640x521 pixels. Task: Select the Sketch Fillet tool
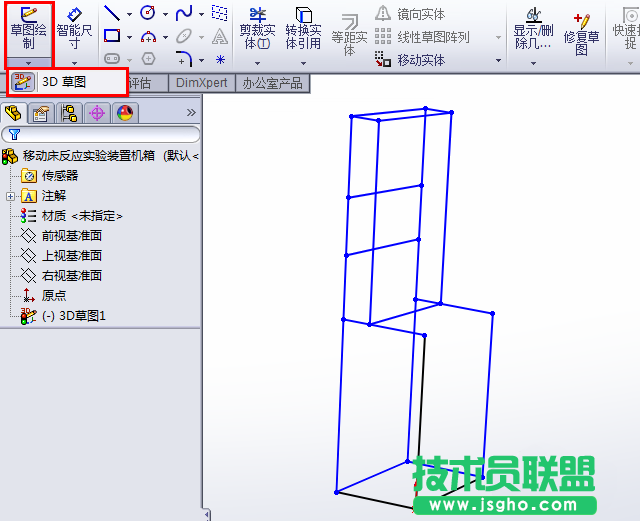tap(184, 59)
